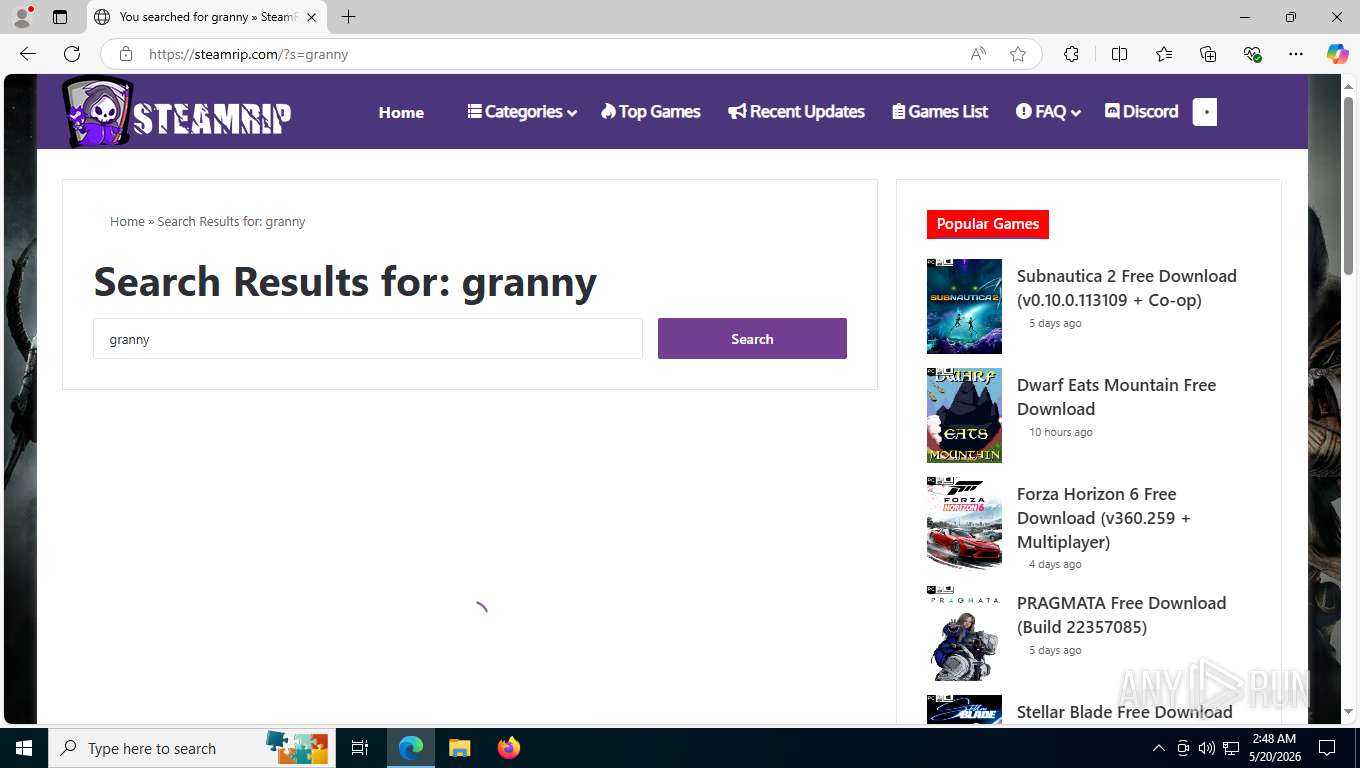1360x768 pixels.
Task: Open the Games List page
Action: coord(940,112)
